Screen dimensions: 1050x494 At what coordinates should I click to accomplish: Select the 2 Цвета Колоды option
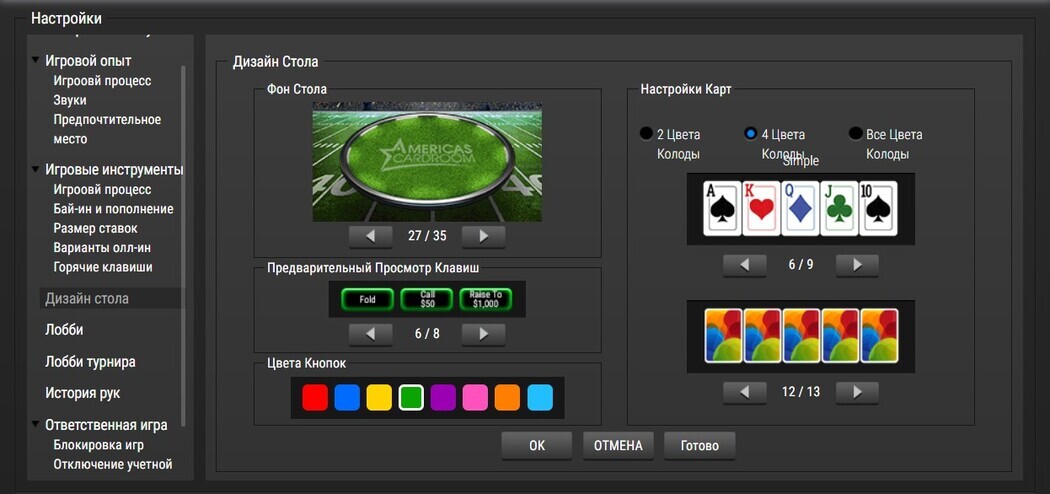point(646,134)
